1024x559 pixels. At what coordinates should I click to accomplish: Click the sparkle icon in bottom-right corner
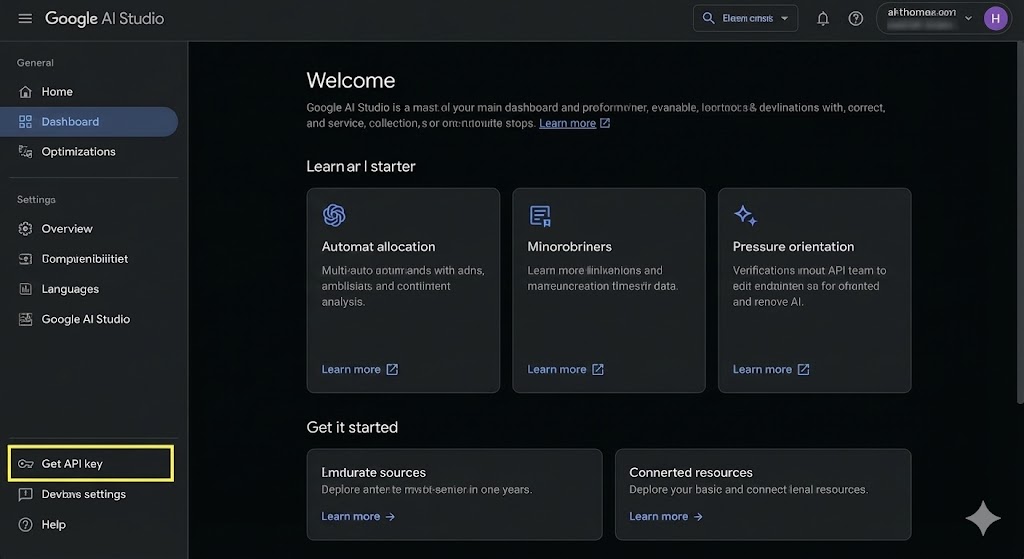(983, 518)
